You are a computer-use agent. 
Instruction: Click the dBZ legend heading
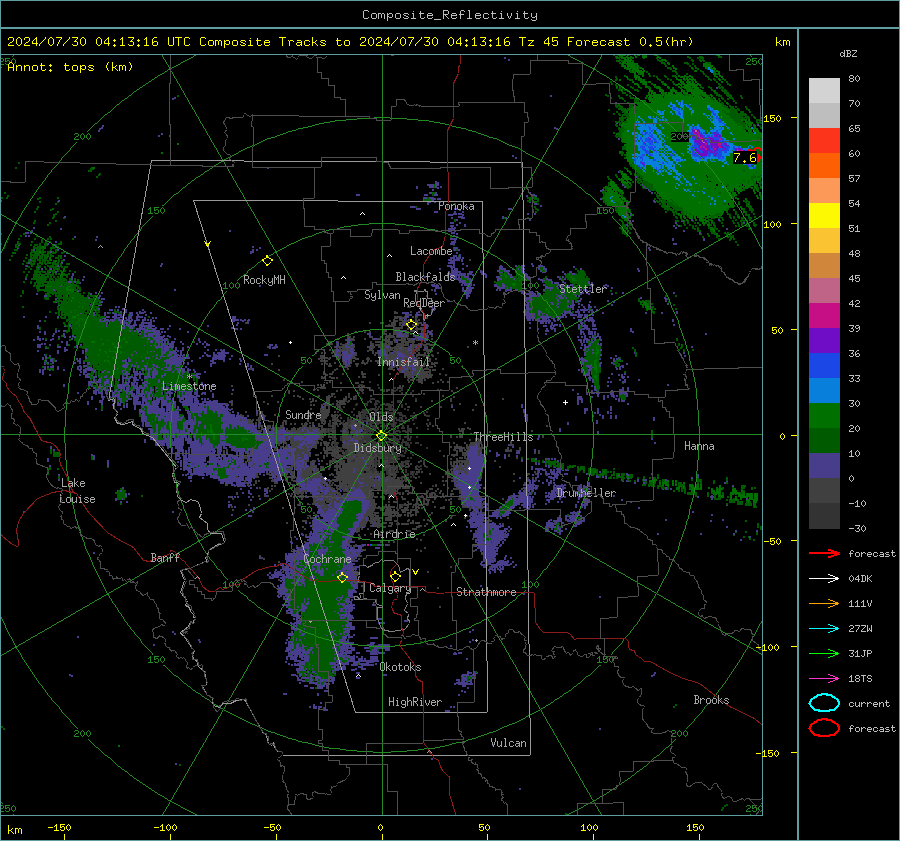848,53
